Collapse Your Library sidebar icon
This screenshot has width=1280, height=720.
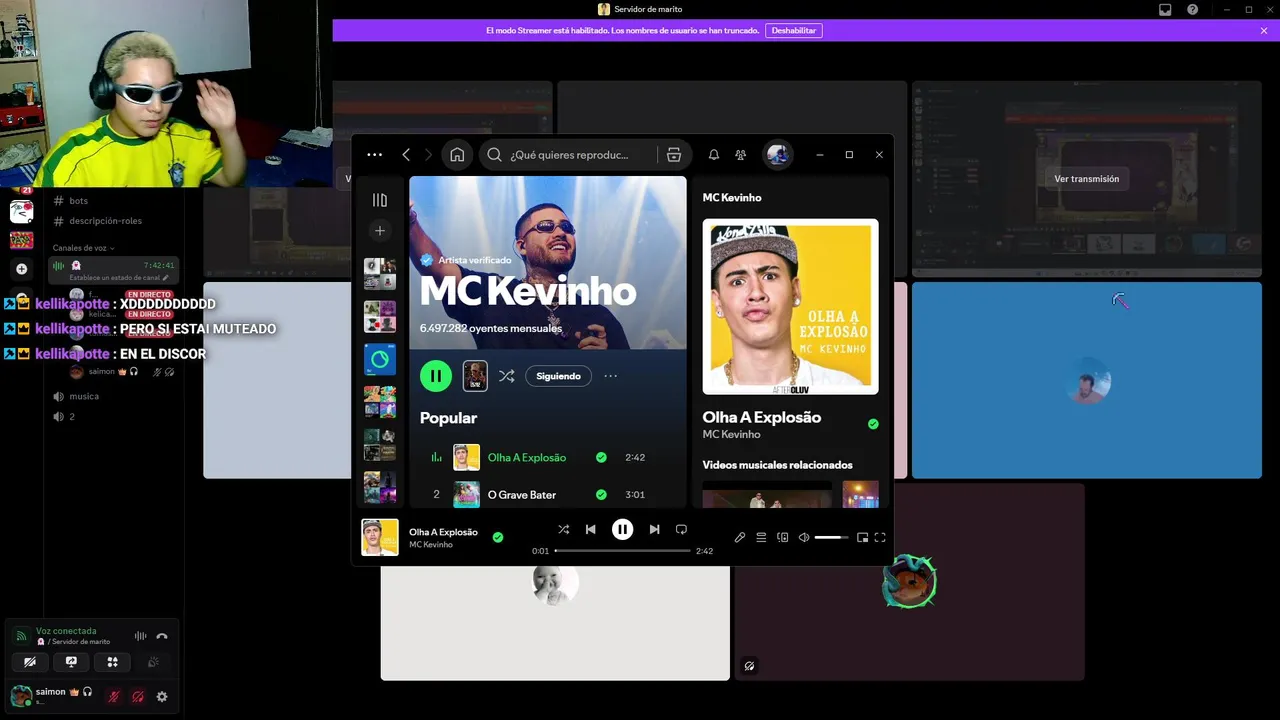click(x=380, y=200)
